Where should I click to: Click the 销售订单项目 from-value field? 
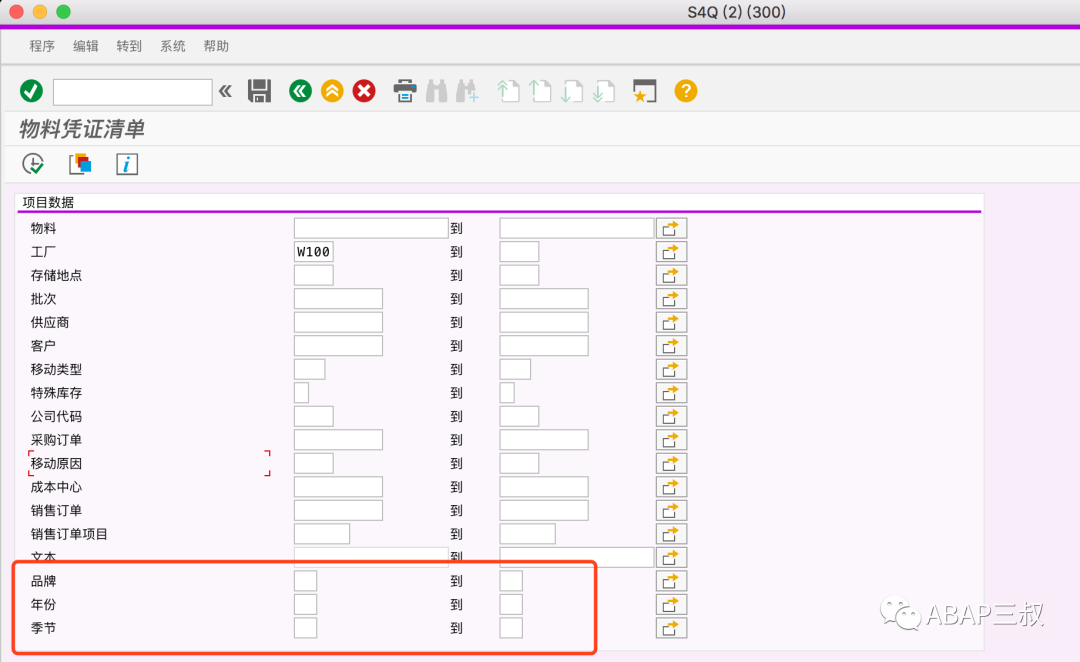(322, 534)
